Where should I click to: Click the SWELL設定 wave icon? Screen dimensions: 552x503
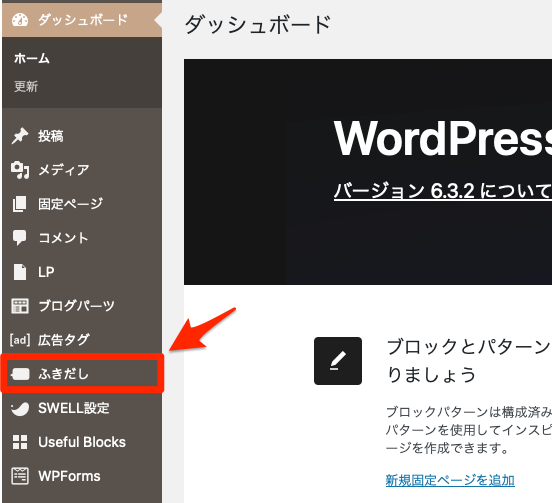[x=20, y=408]
